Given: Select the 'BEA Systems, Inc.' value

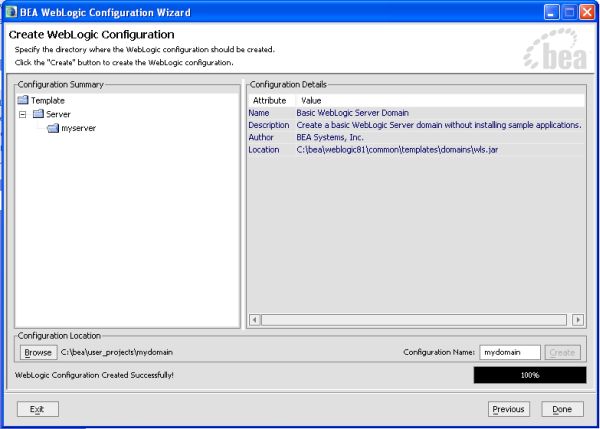Looking at the screenshot, I should tap(330, 137).
